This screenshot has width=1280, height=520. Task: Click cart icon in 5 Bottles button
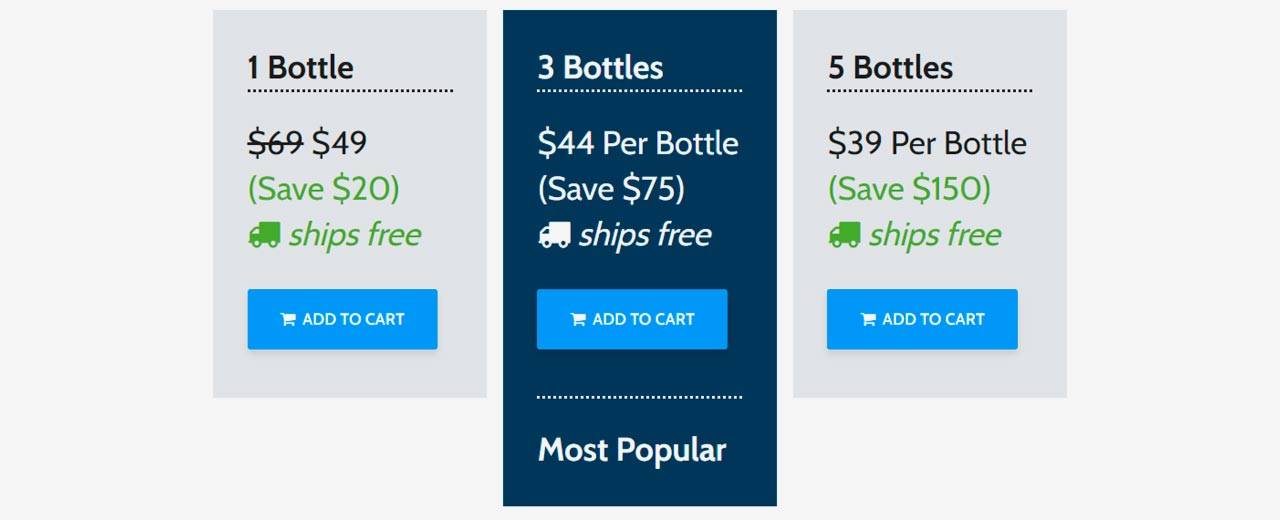868,319
